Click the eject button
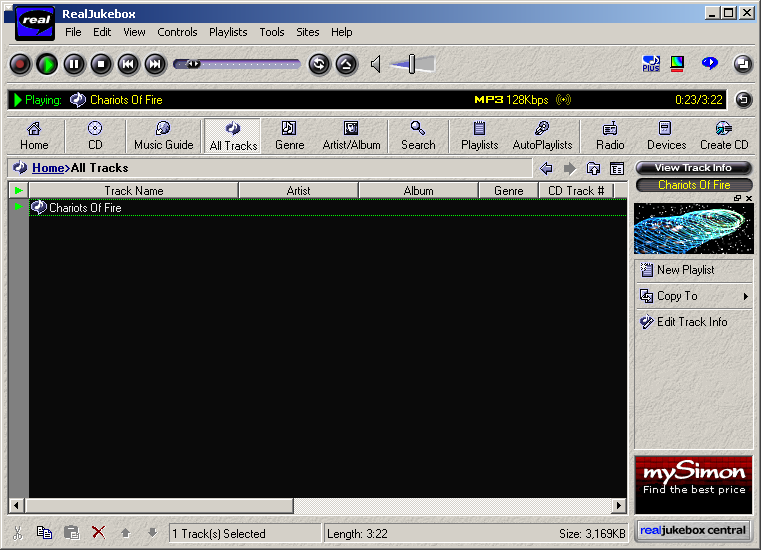761x550 pixels. [x=346, y=64]
